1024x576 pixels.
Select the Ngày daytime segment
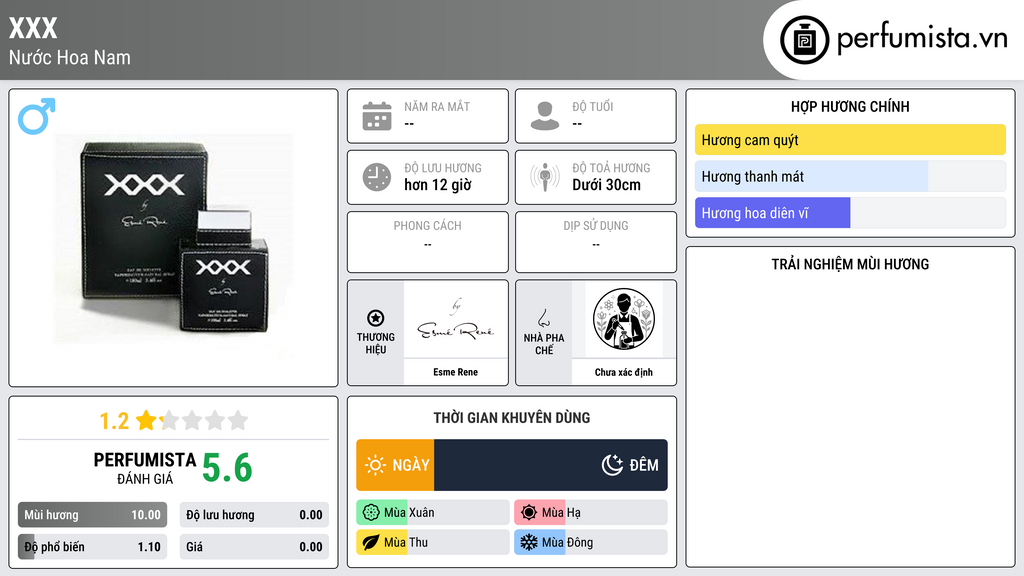(395, 465)
